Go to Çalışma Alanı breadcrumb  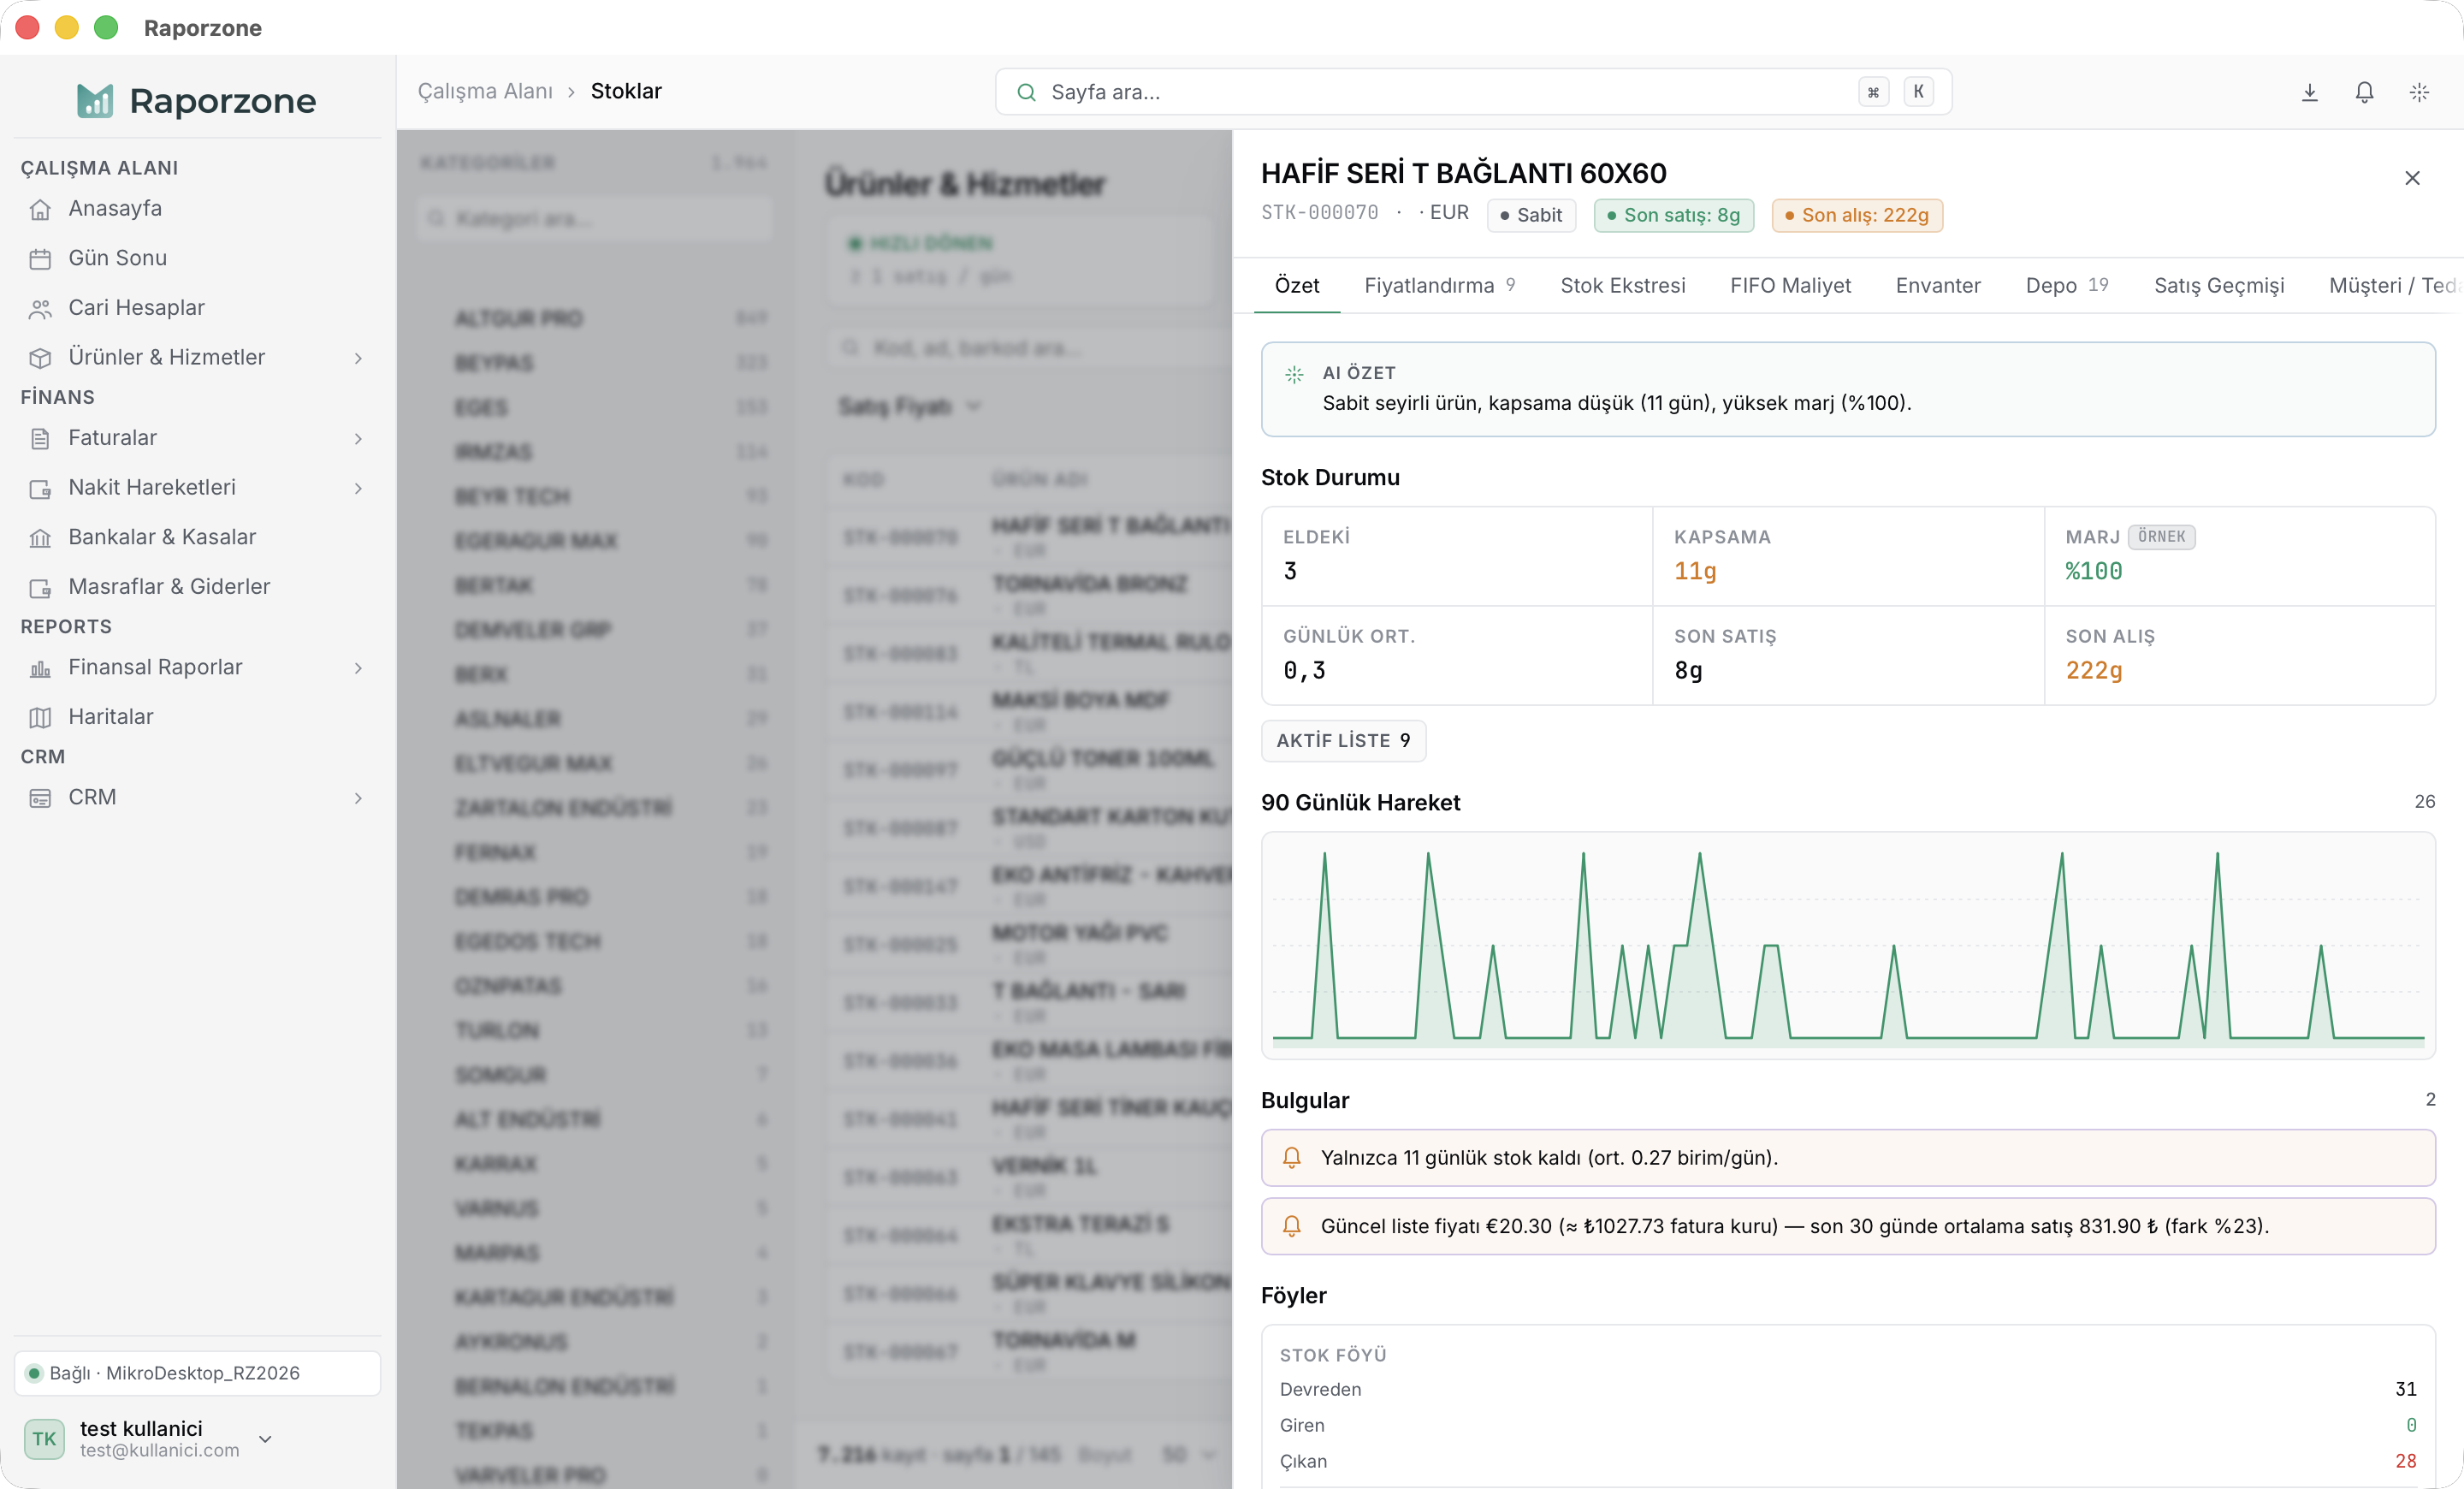(x=485, y=92)
